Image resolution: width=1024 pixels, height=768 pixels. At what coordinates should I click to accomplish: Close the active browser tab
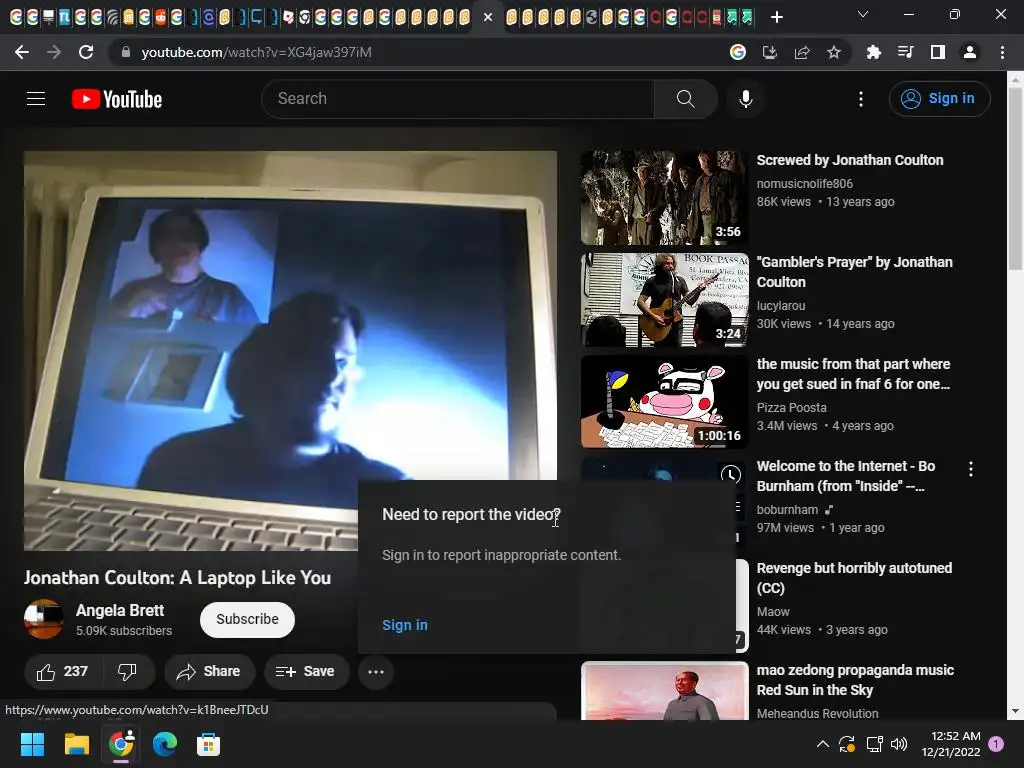coord(488,17)
